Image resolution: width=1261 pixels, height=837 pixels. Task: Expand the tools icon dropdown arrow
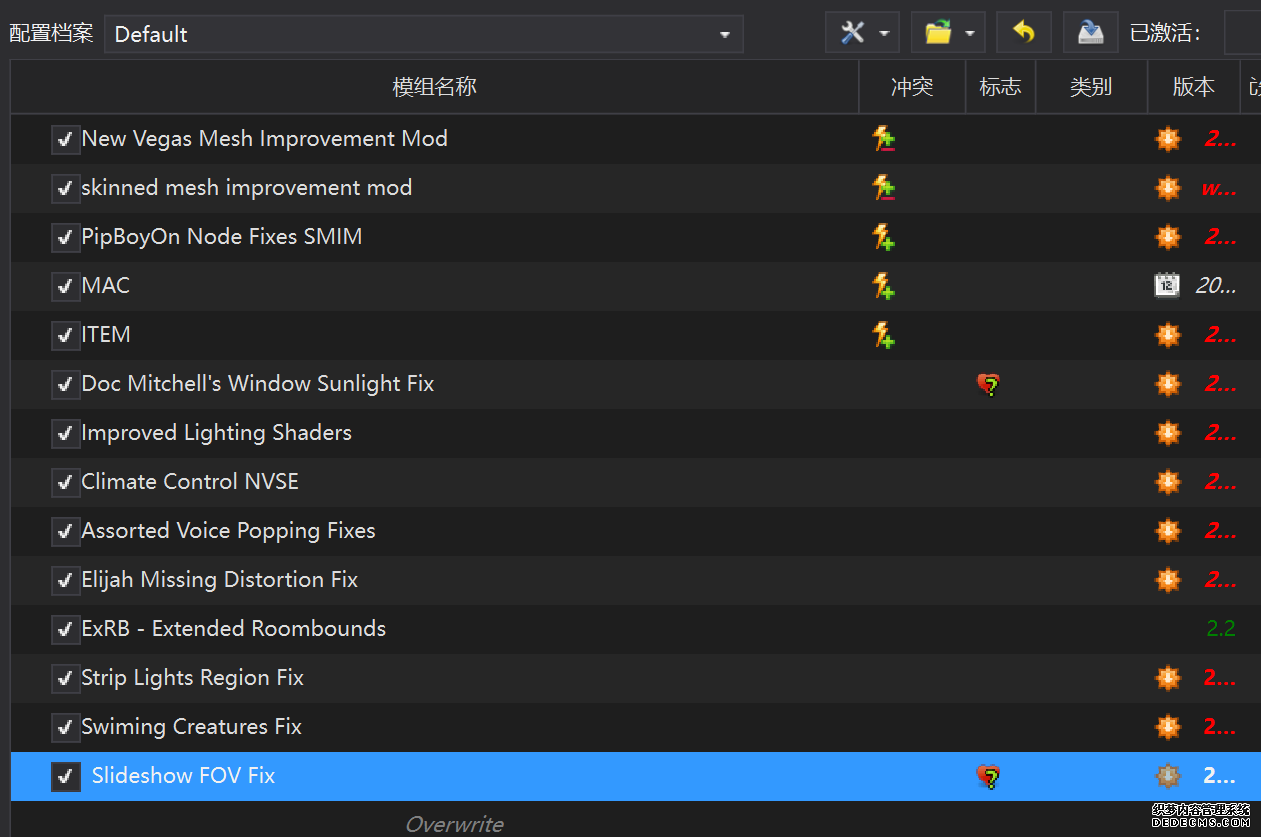(x=884, y=34)
